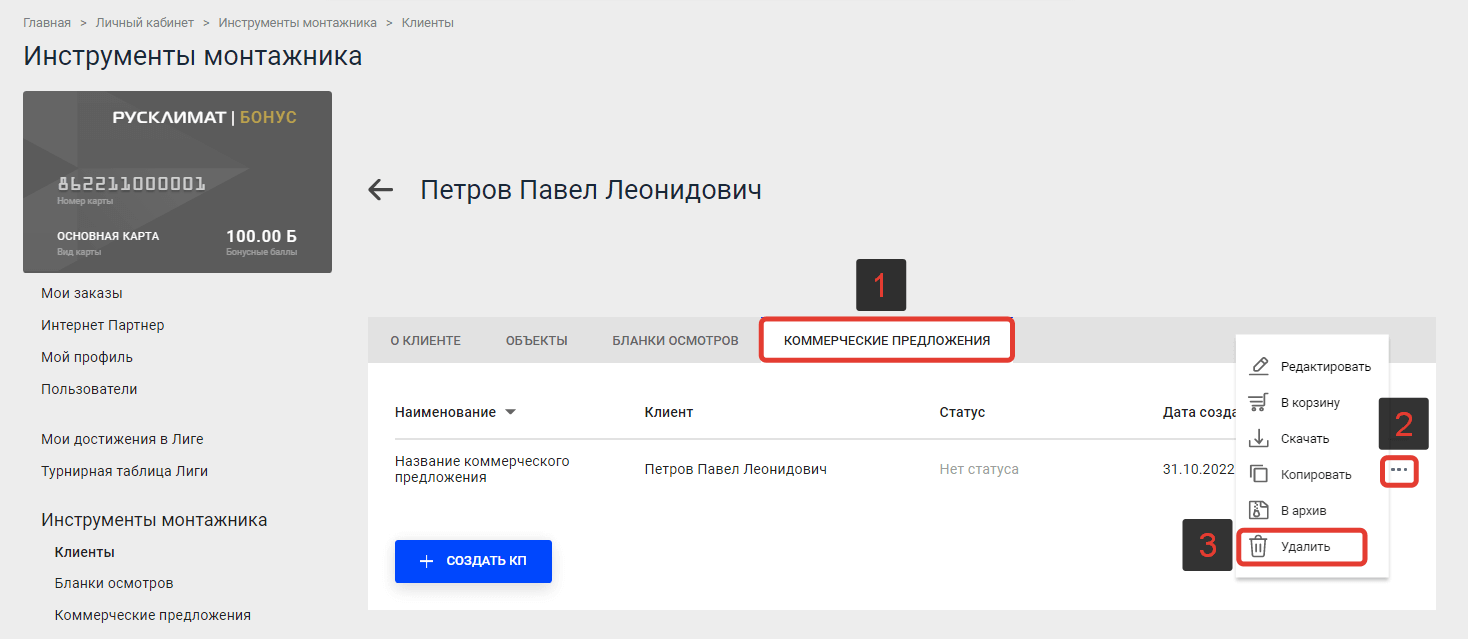Image resolution: width=1468 pixels, height=639 pixels.
Task: Open Мои достижения в Лиге
Action: [122, 439]
